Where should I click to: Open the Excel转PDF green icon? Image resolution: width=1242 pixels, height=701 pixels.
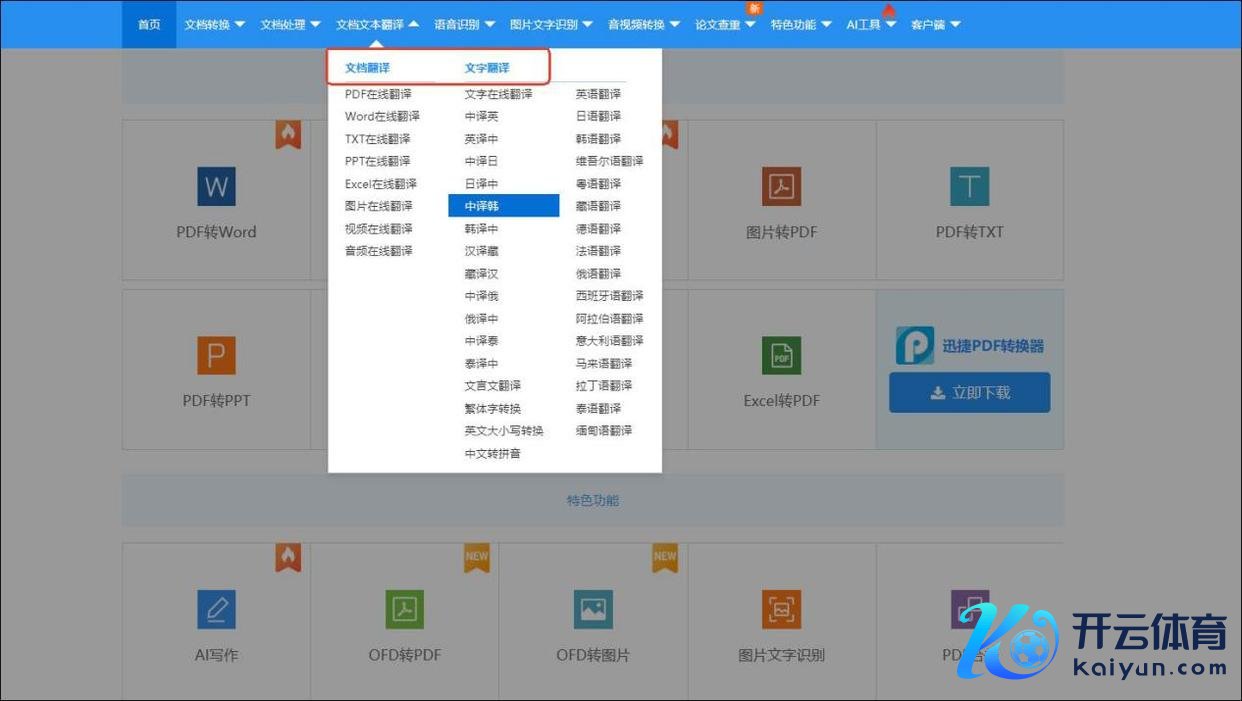point(781,356)
